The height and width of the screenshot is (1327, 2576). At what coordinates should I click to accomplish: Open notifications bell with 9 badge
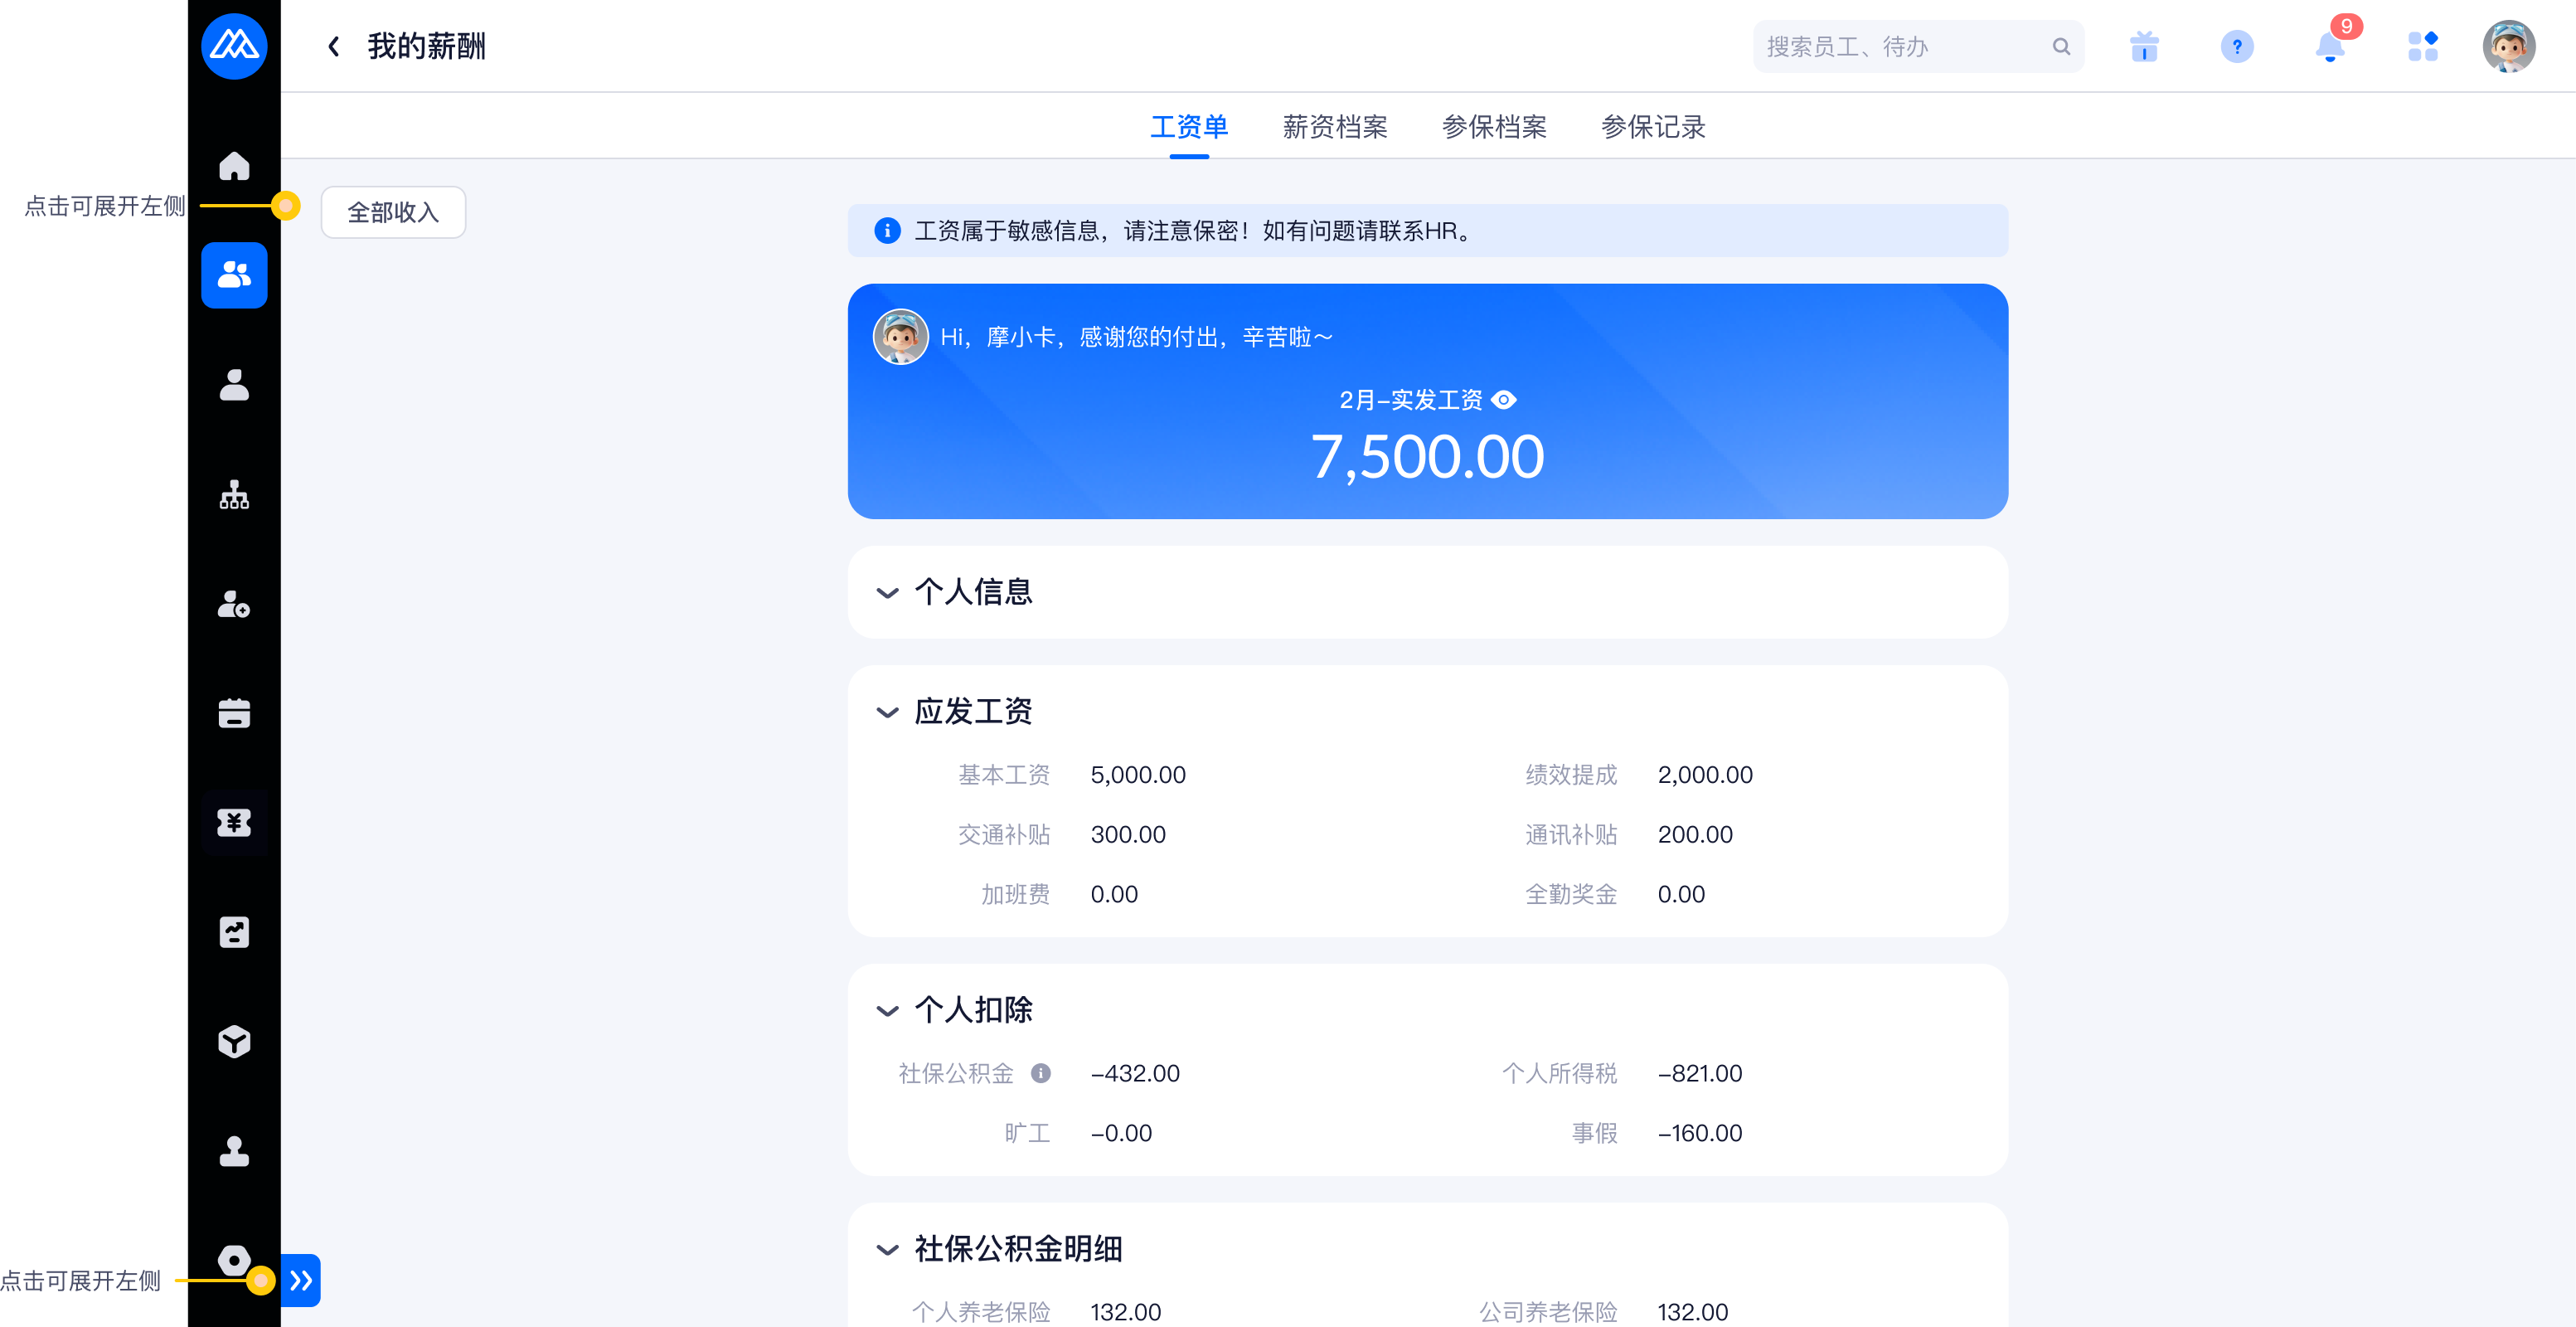coord(2329,47)
